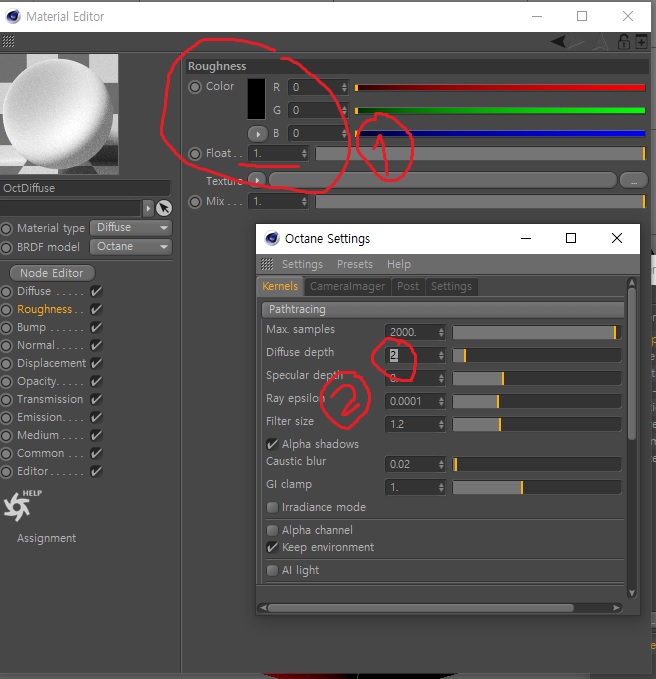
Task: Click the add-panel plus icon at top right
Action: click(x=639, y=42)
